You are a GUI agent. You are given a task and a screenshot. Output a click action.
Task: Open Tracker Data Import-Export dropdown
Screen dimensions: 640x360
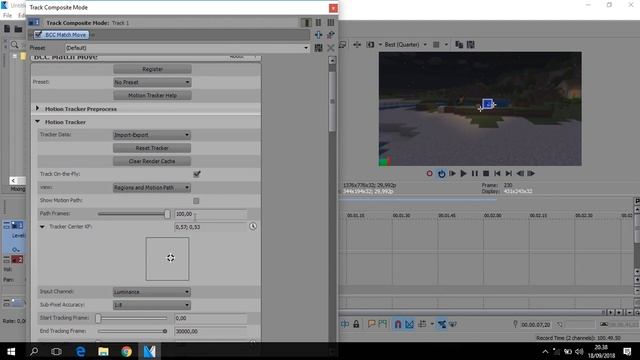coord(152,135)
